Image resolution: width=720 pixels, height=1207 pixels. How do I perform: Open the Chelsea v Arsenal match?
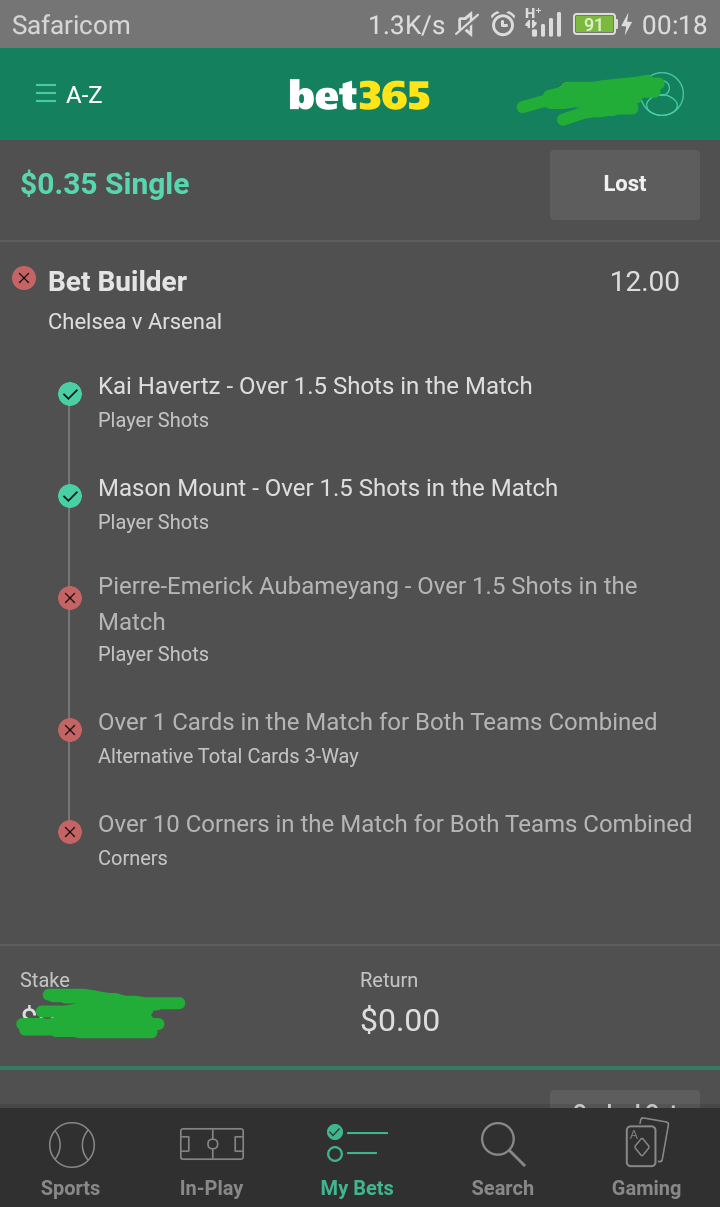(x=135, y=322)
